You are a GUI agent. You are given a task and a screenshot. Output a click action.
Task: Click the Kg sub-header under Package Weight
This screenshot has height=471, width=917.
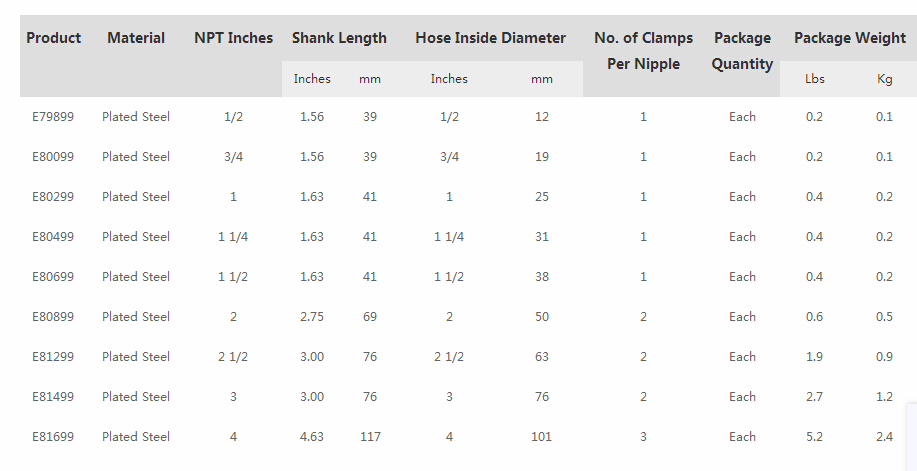[884, 79]
